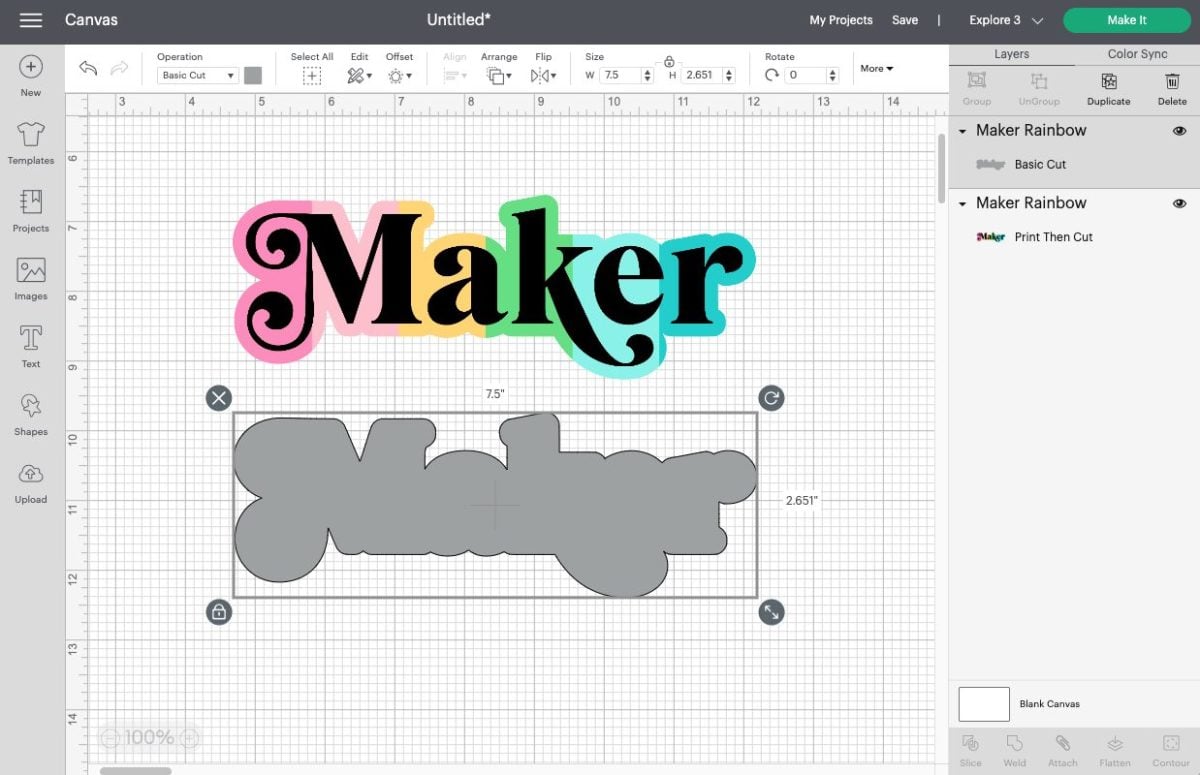Click the Duplicate layer icon

click(1108, 81)
